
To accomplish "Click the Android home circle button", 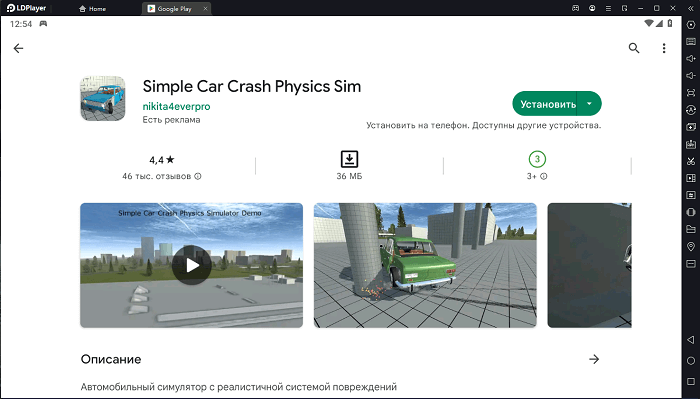I will click(691, 361).
